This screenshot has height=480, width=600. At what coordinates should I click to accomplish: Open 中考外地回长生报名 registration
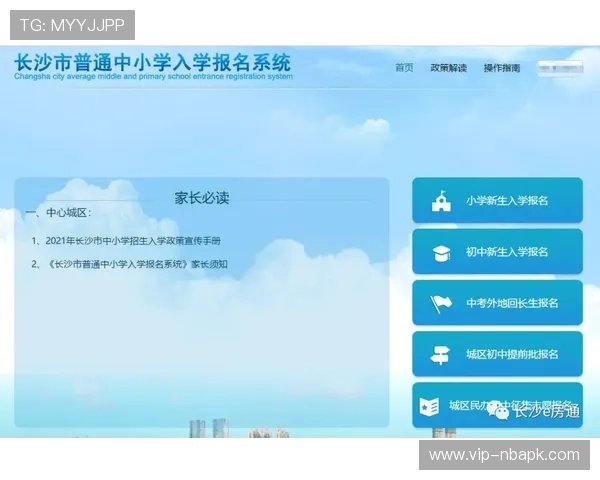point(497,303)
